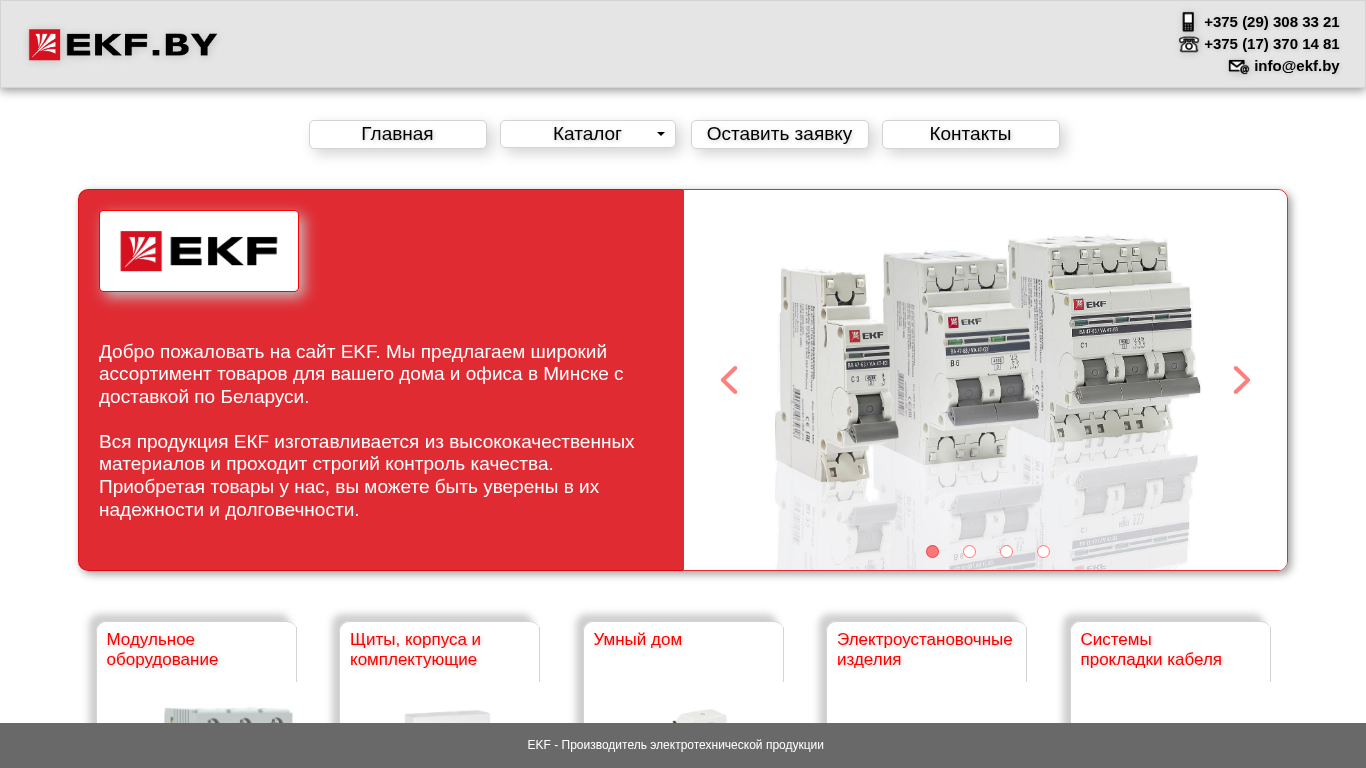
Task: Click footer text EKF - Производитель электротехнической продукции
Action: 676,745
